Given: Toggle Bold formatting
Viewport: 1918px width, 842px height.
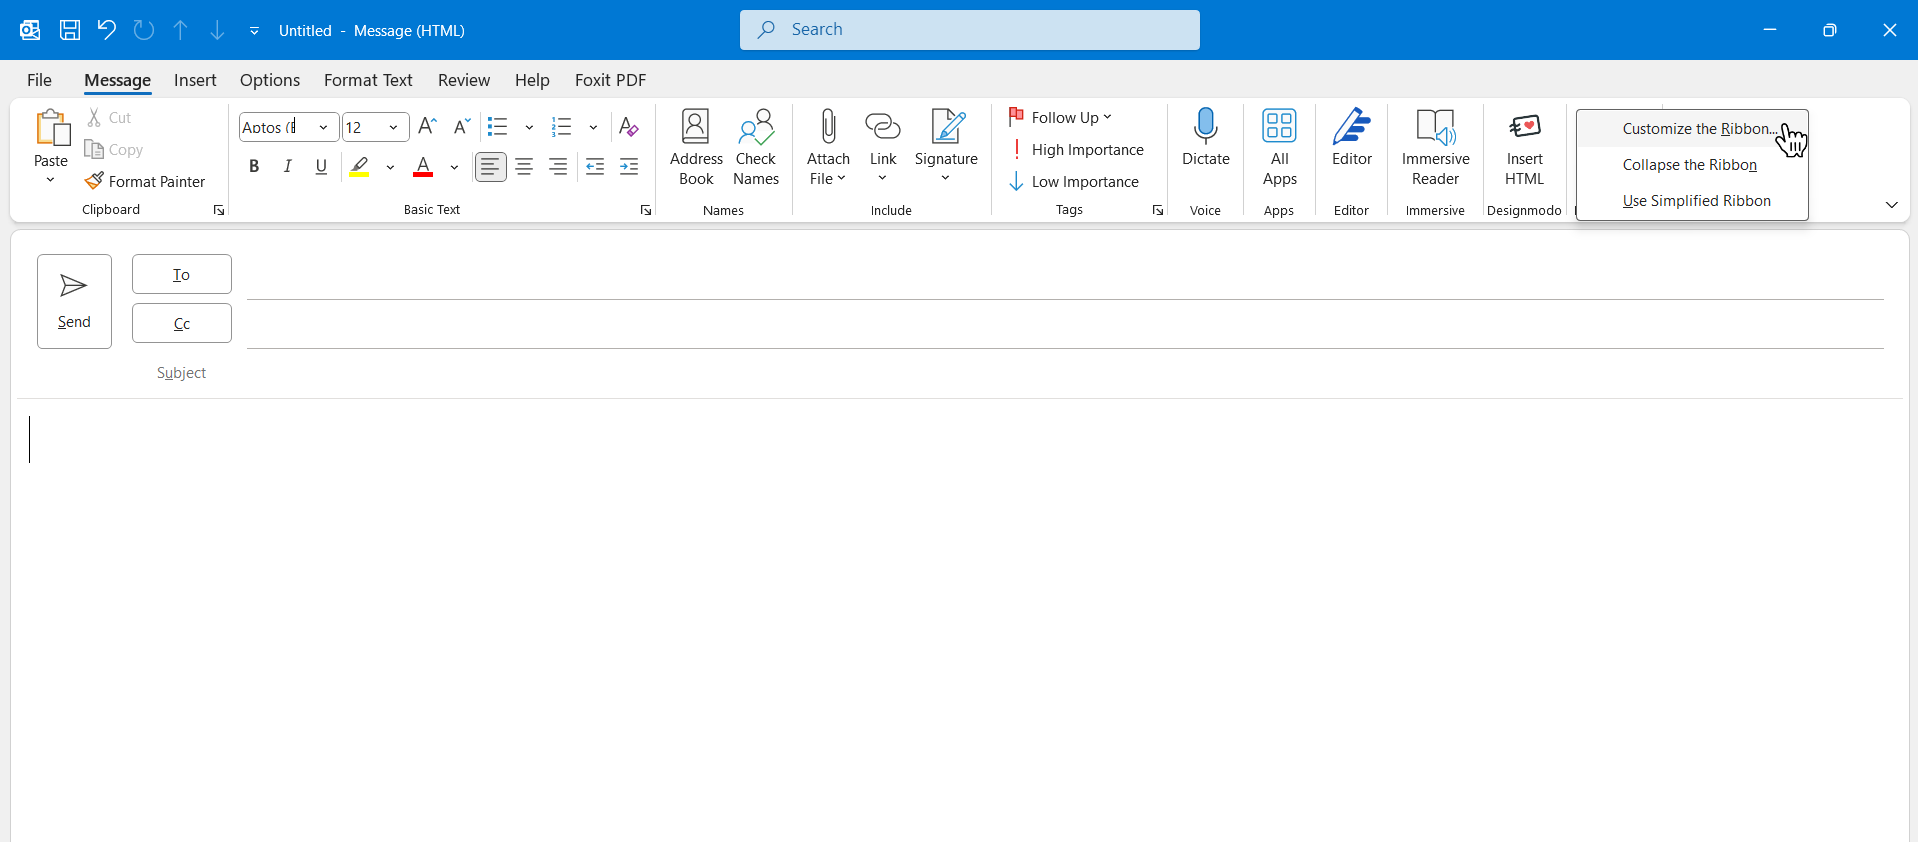Looking at the screenshot, I should click(254, 167).
